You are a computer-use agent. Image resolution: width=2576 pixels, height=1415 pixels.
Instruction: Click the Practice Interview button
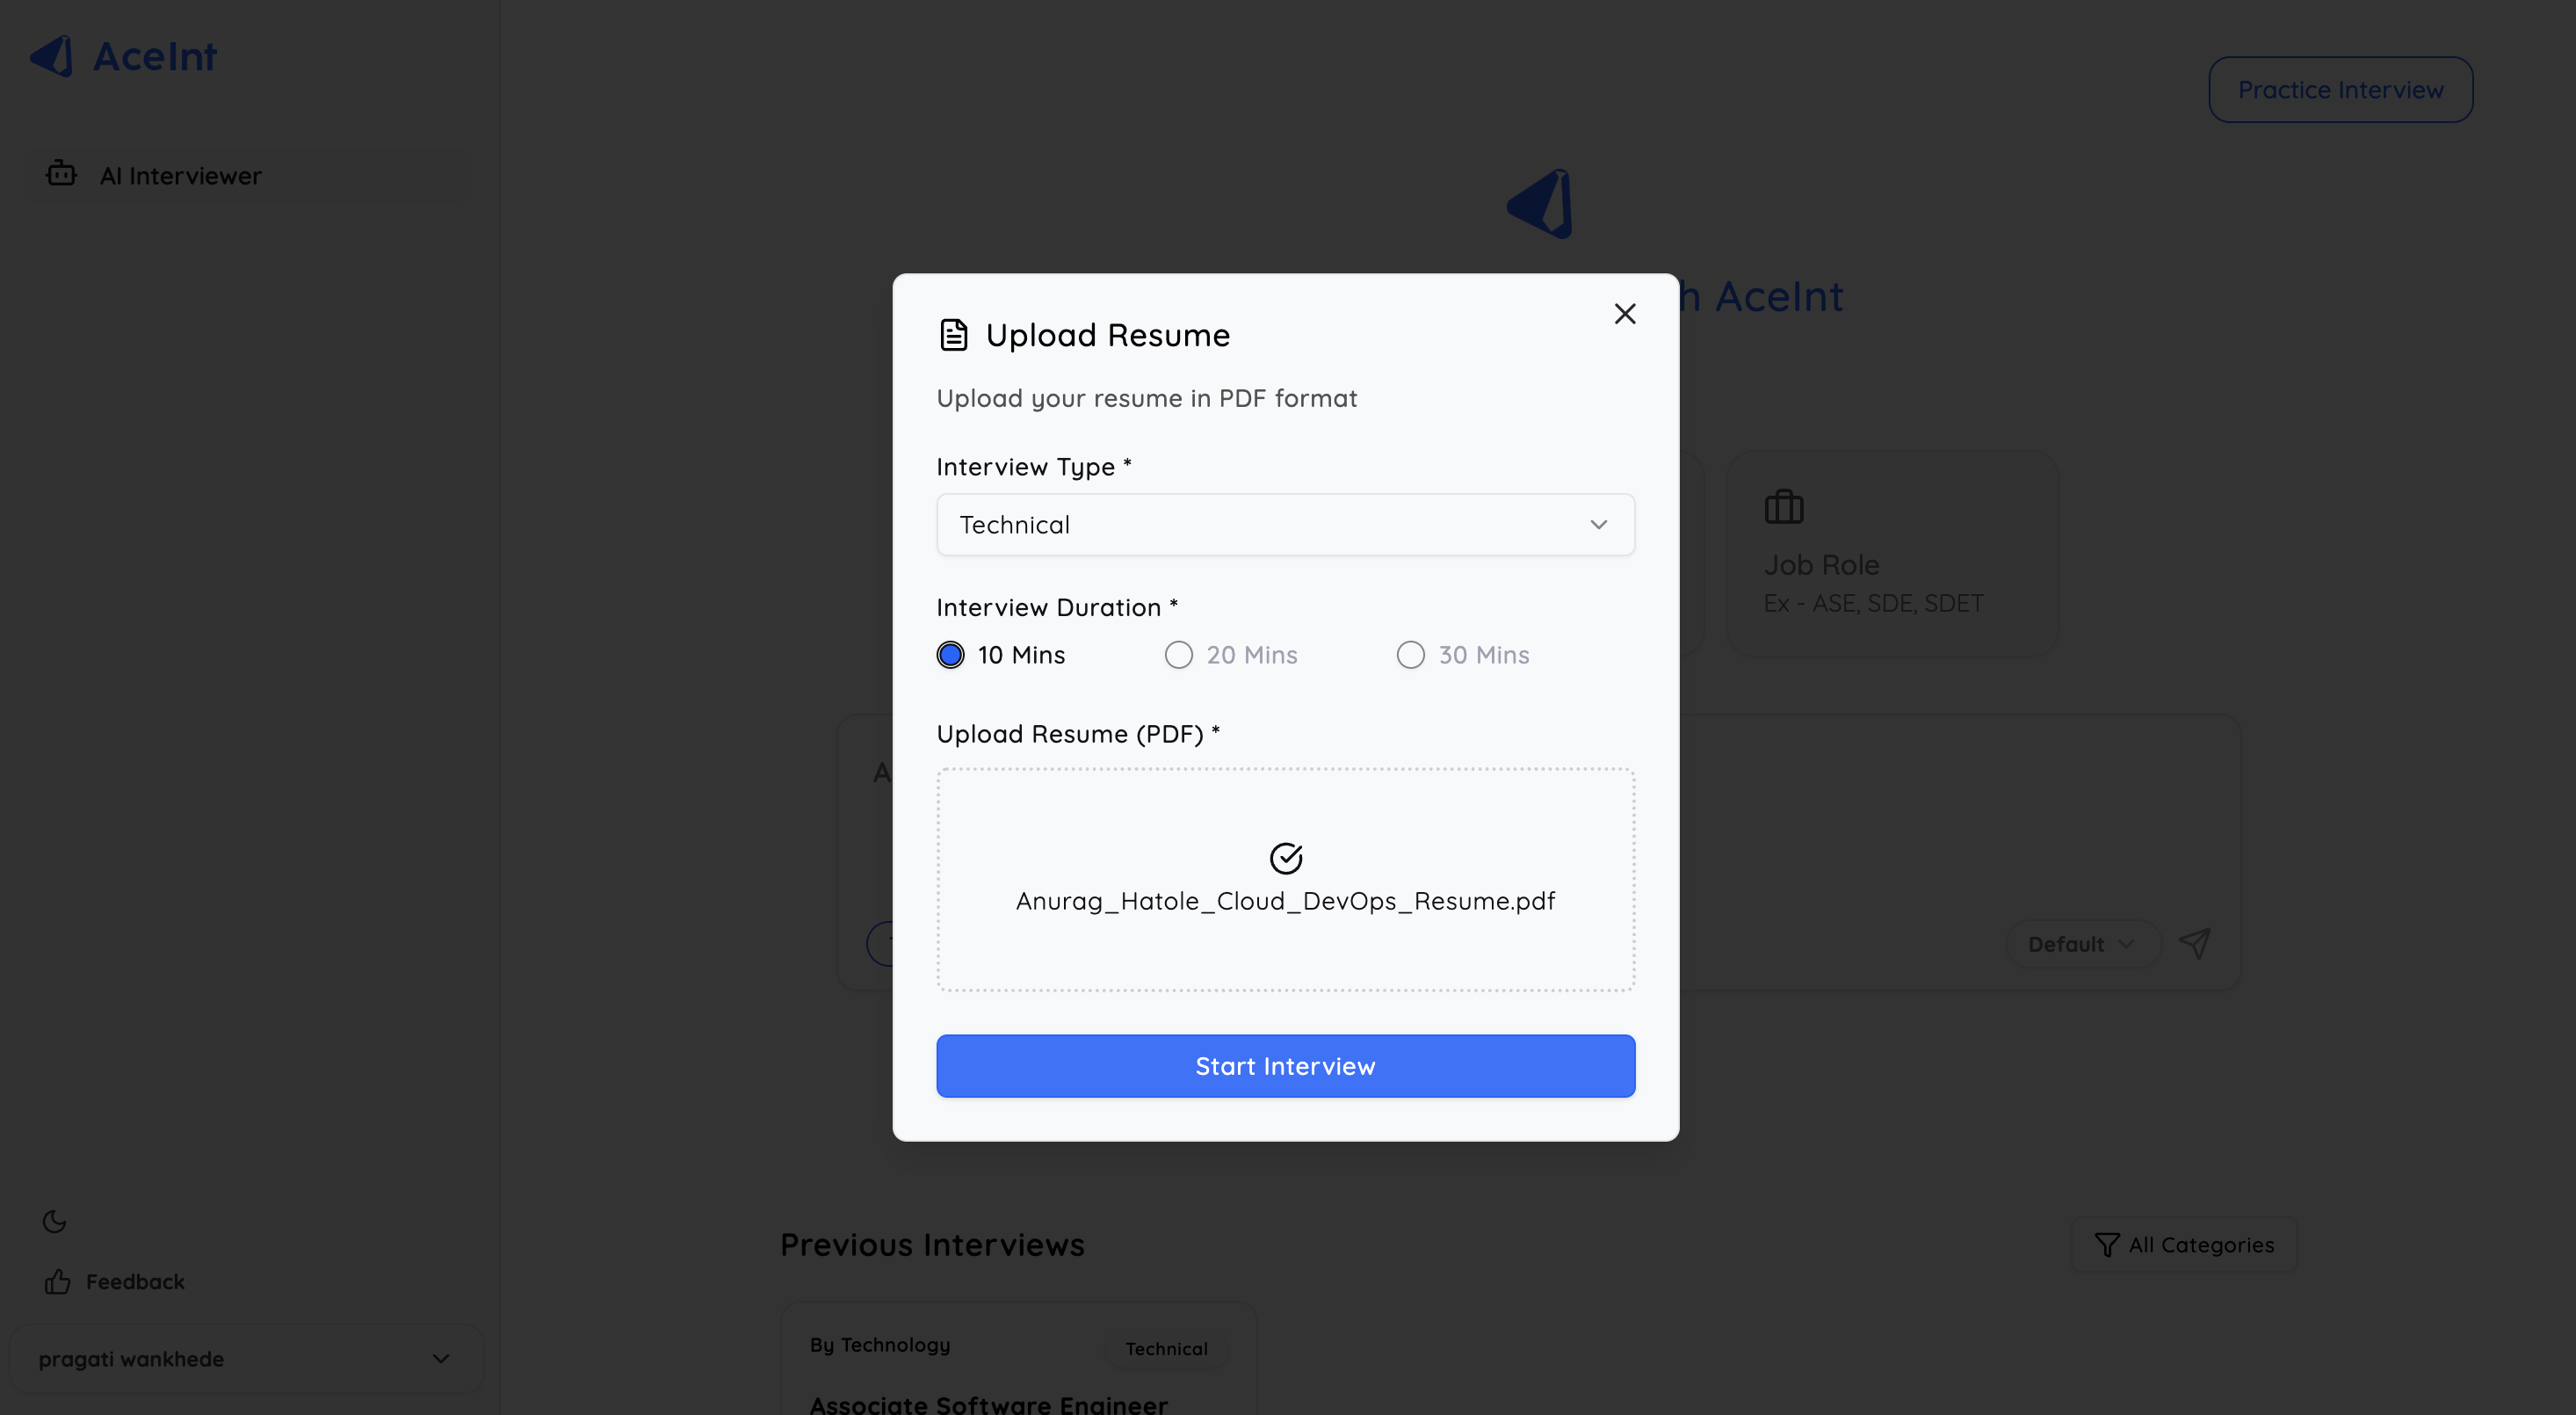click(x=2340, y=90)
